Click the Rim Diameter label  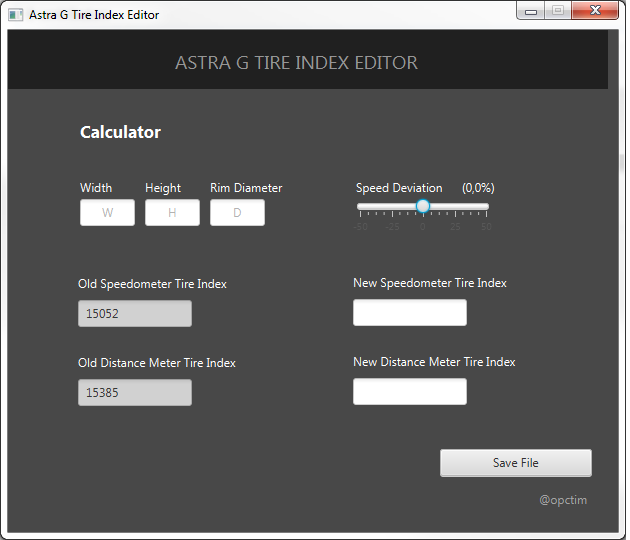point(246,188)
